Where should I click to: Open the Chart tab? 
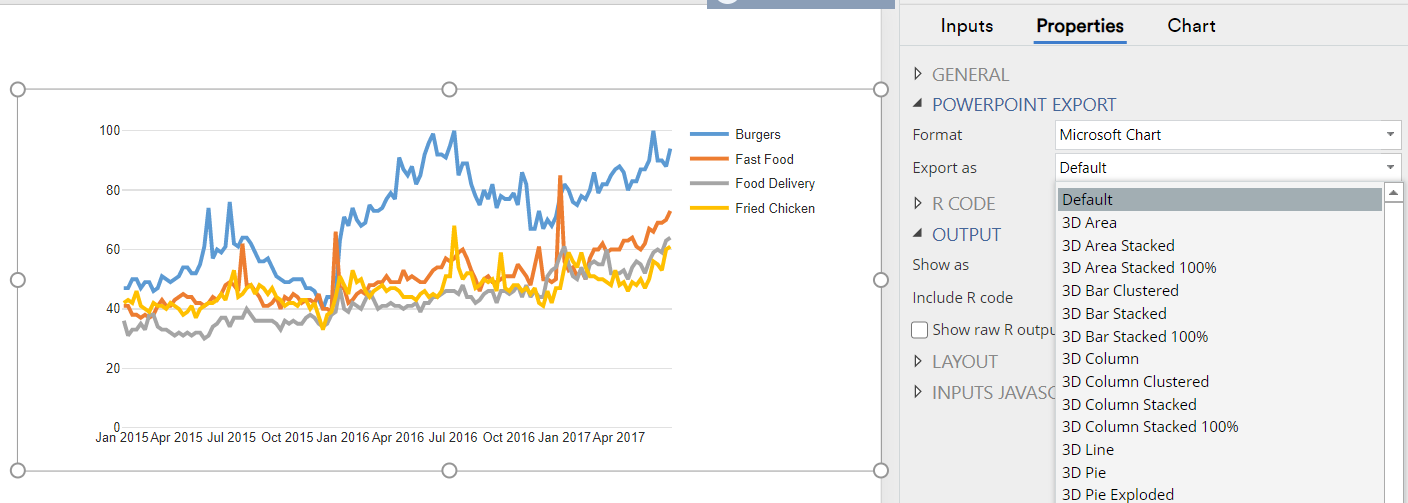(1191, 26)
